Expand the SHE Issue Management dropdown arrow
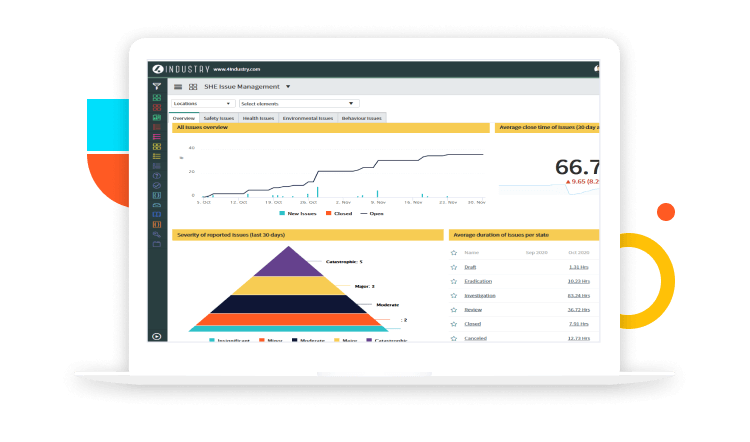 (x=288, y=87)
